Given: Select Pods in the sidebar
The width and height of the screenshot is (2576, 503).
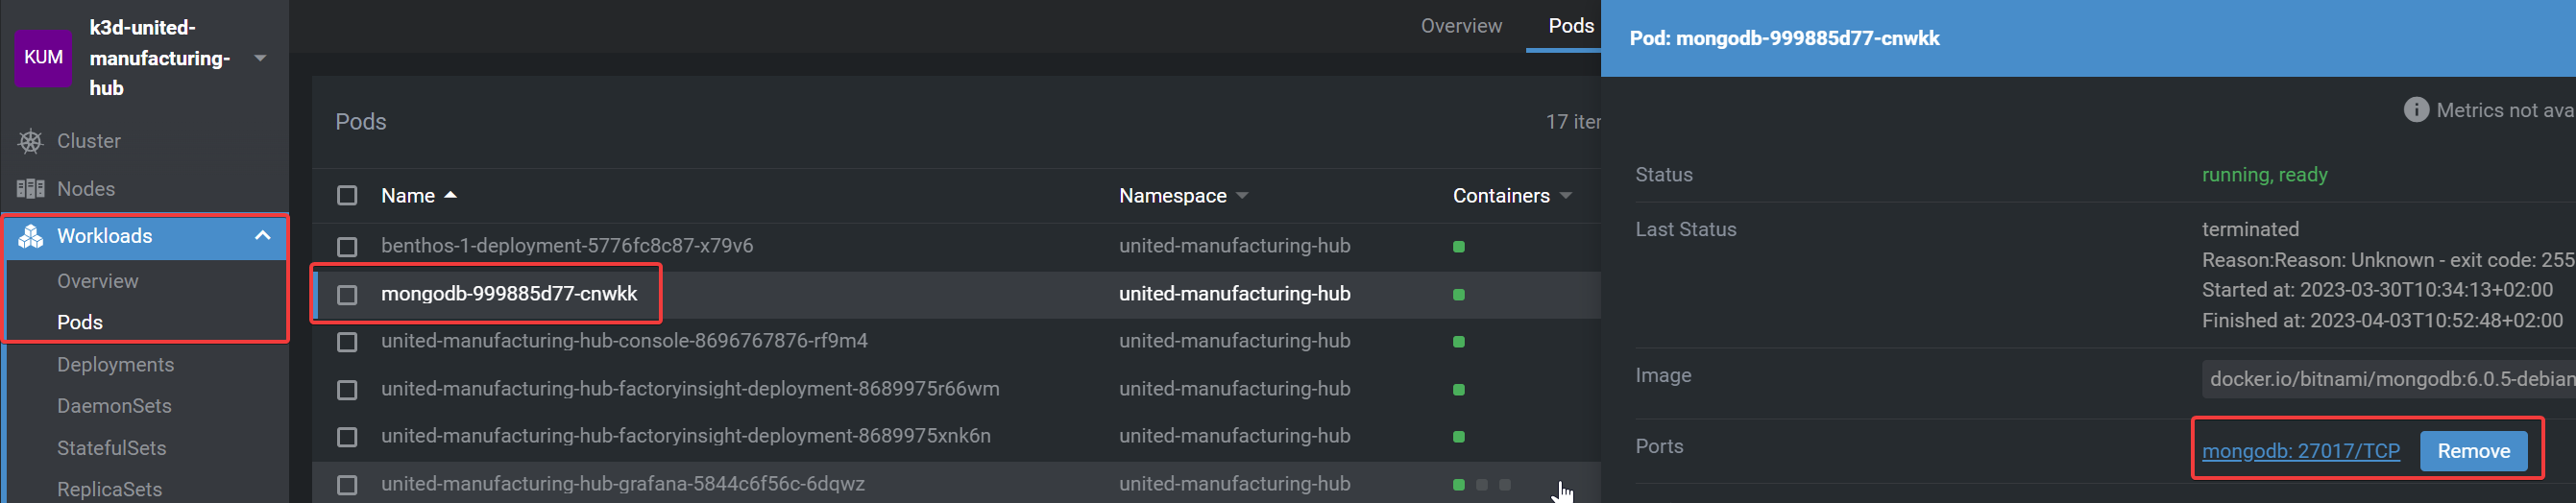Looking at the screenshot, I should (80, 322).
